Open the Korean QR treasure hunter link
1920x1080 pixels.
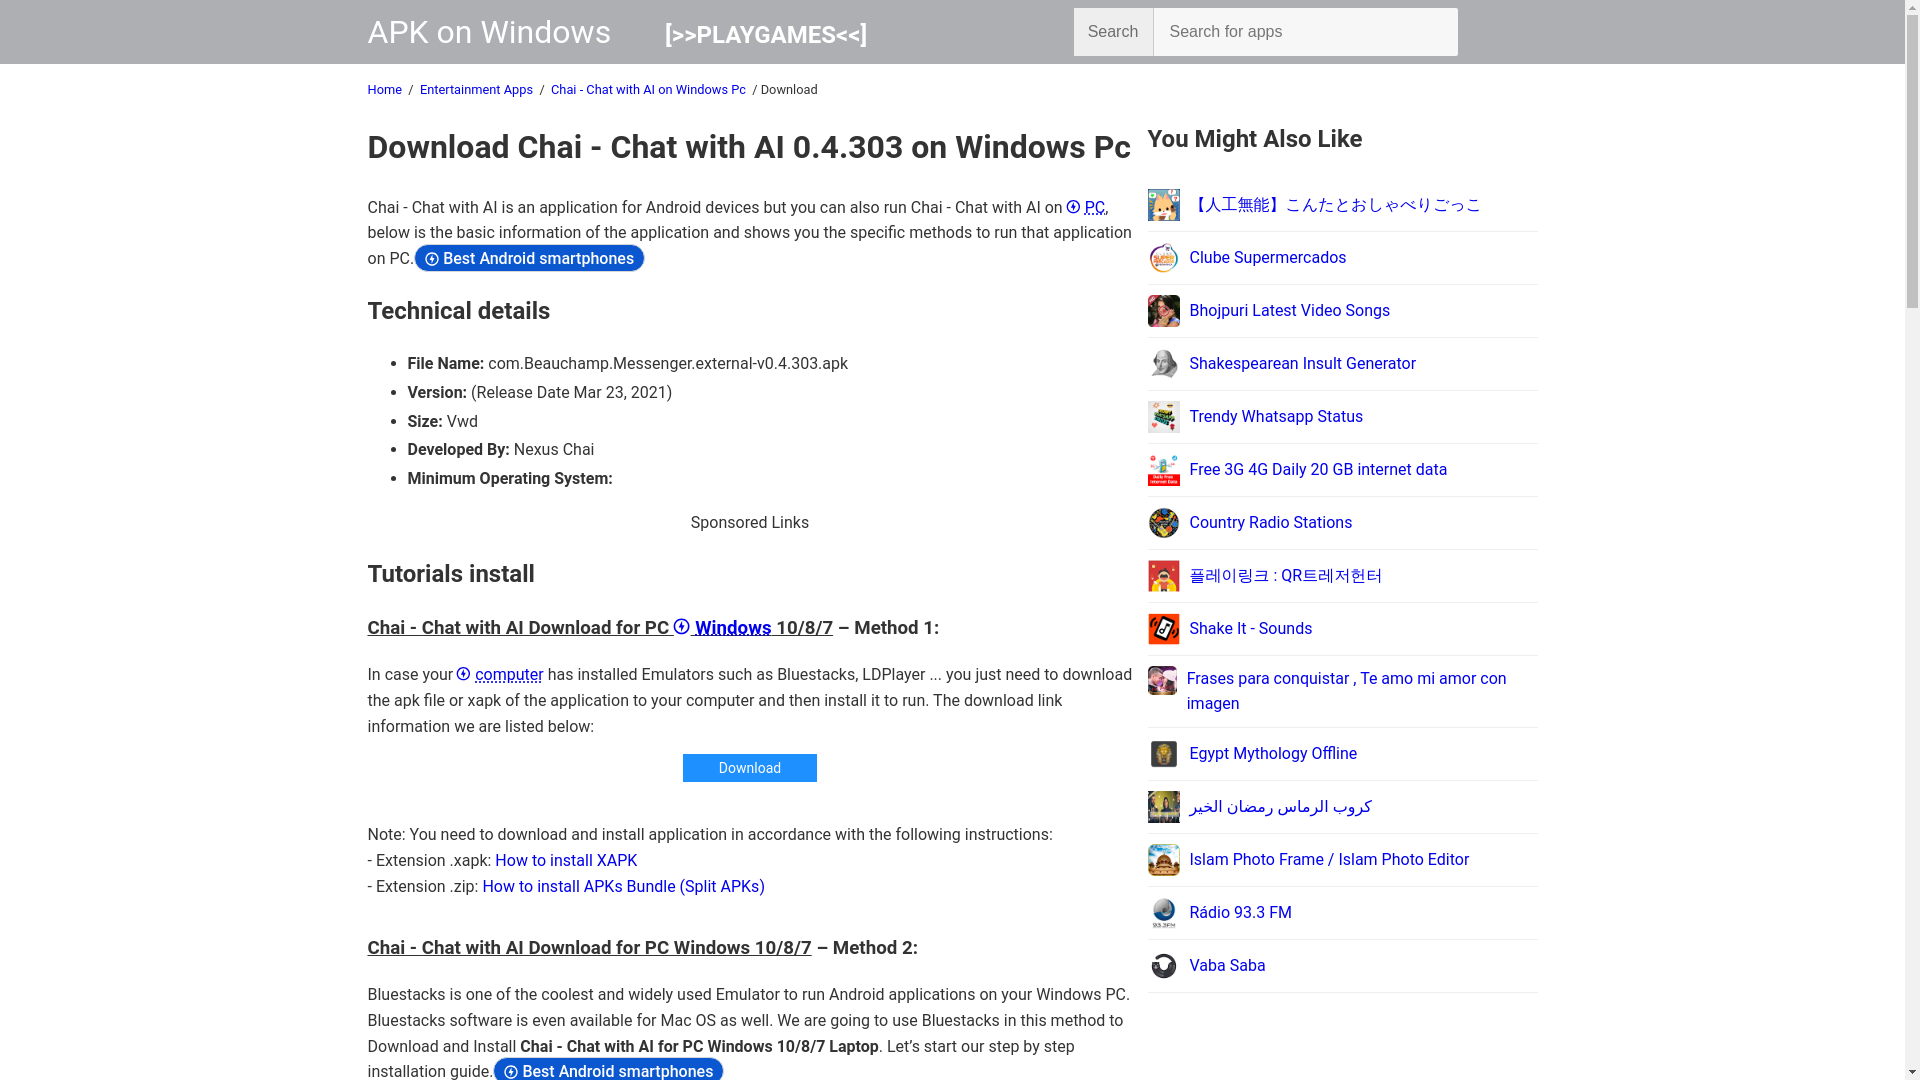[1285, 576]
